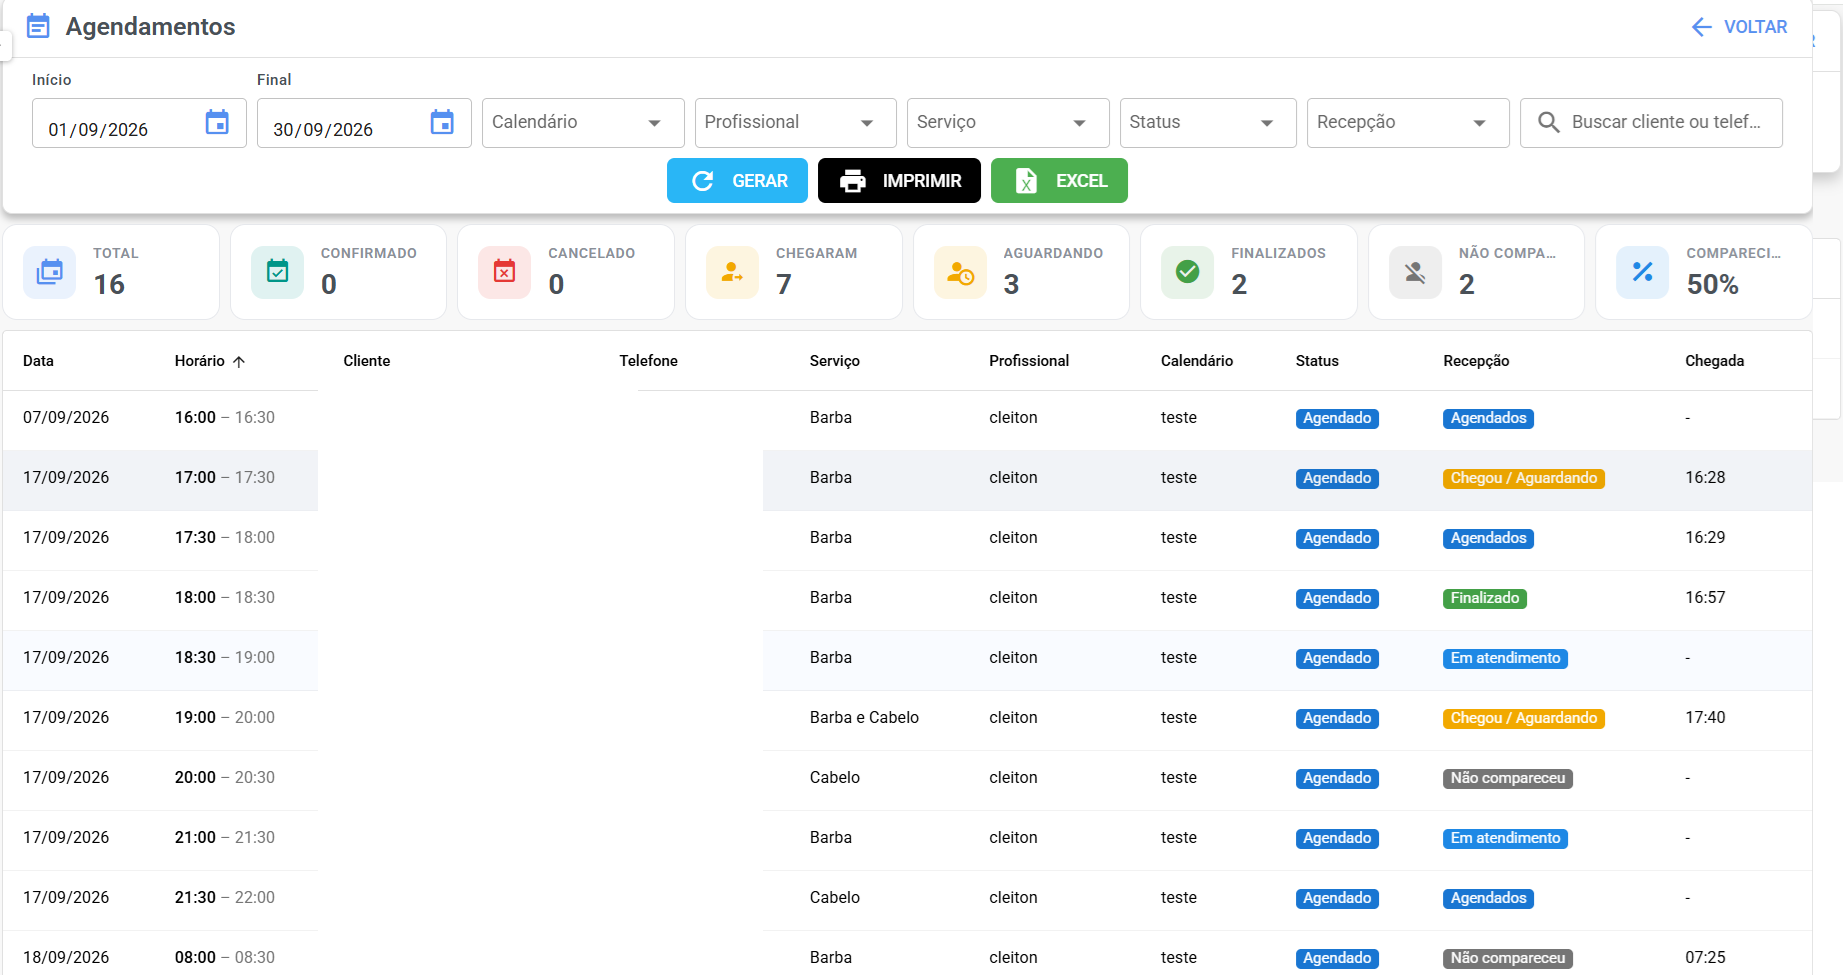
Task: Go back with VOLTAR link
Action: [1739, 27]
